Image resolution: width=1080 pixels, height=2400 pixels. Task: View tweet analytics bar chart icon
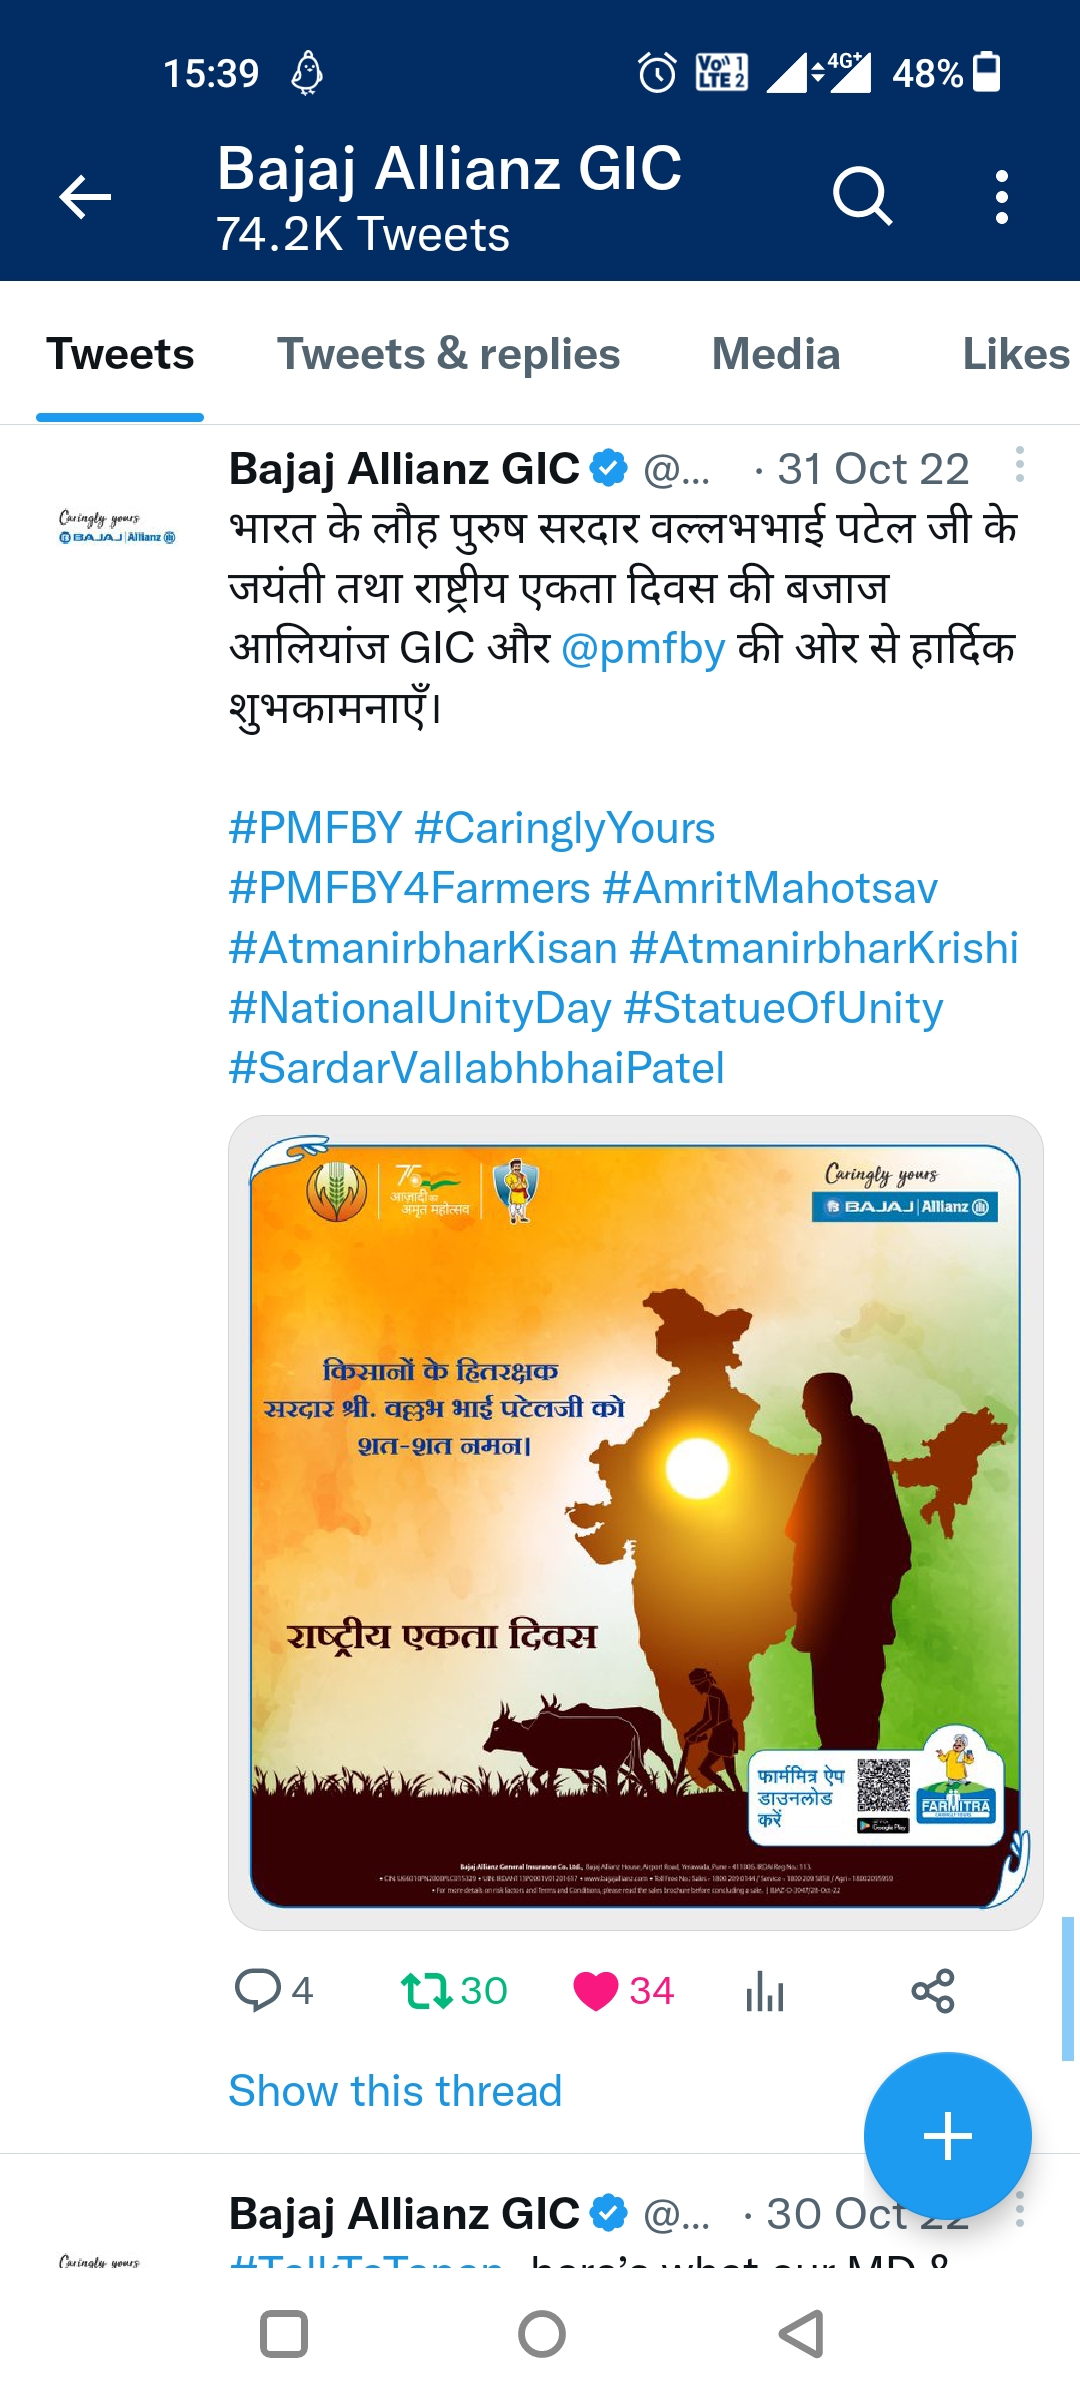(x=765, y=1990)
